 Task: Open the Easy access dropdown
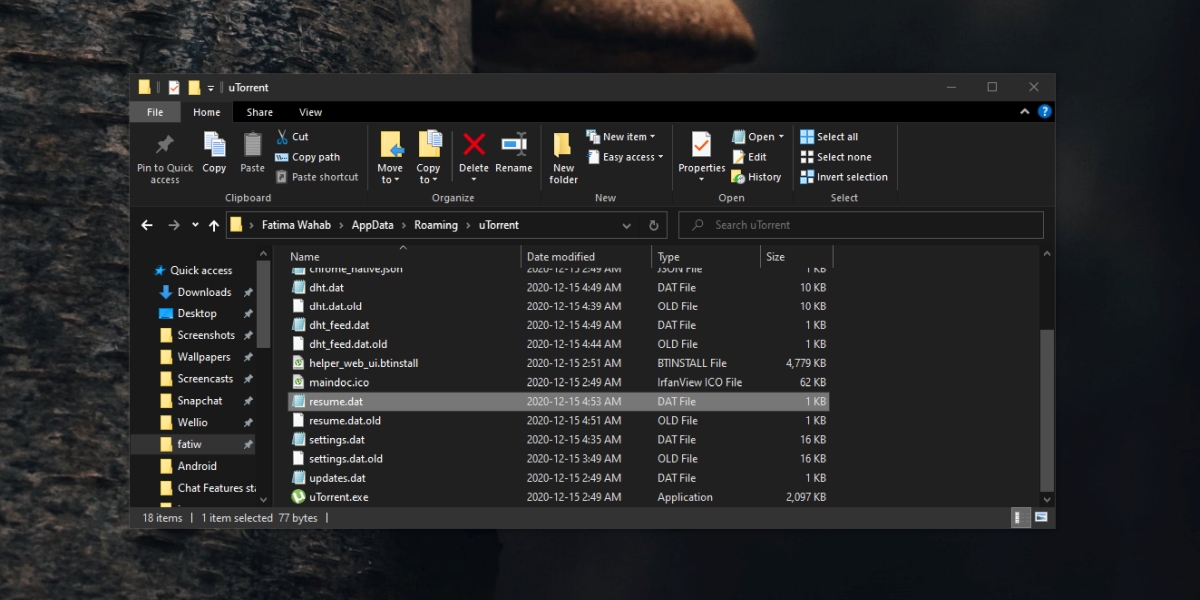pyautogui.click(x=625, y=157)
